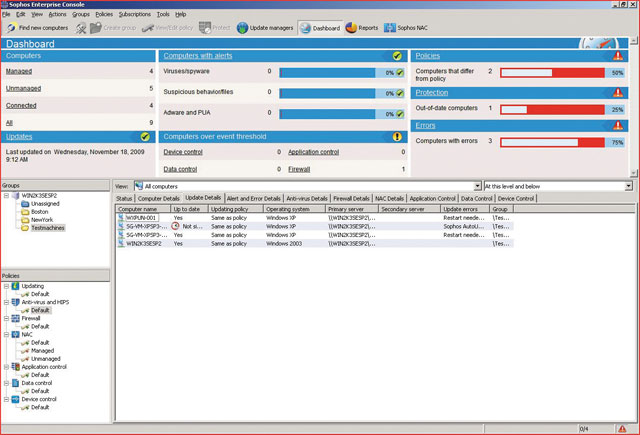Open Reports via the pie chart icon
640x435 pixels.
coord(351,28)
